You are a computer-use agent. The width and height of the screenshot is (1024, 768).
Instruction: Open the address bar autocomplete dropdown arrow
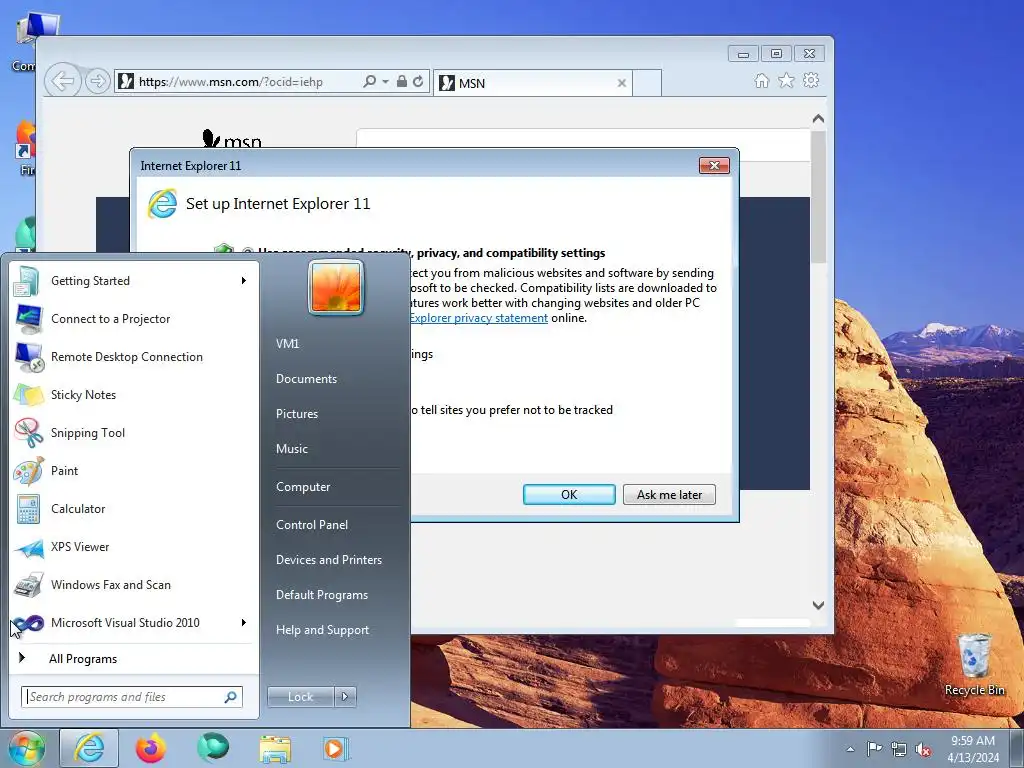coord(385,82)
